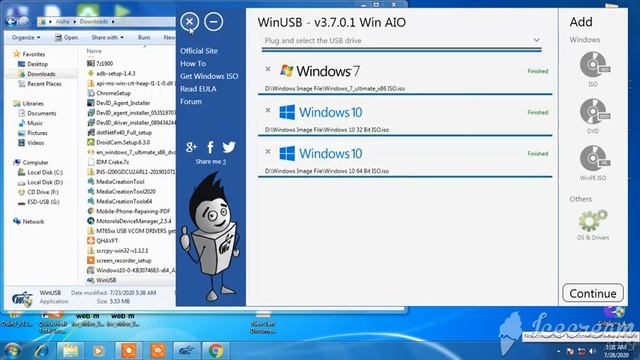Click the Continue button

click(593, 293)
